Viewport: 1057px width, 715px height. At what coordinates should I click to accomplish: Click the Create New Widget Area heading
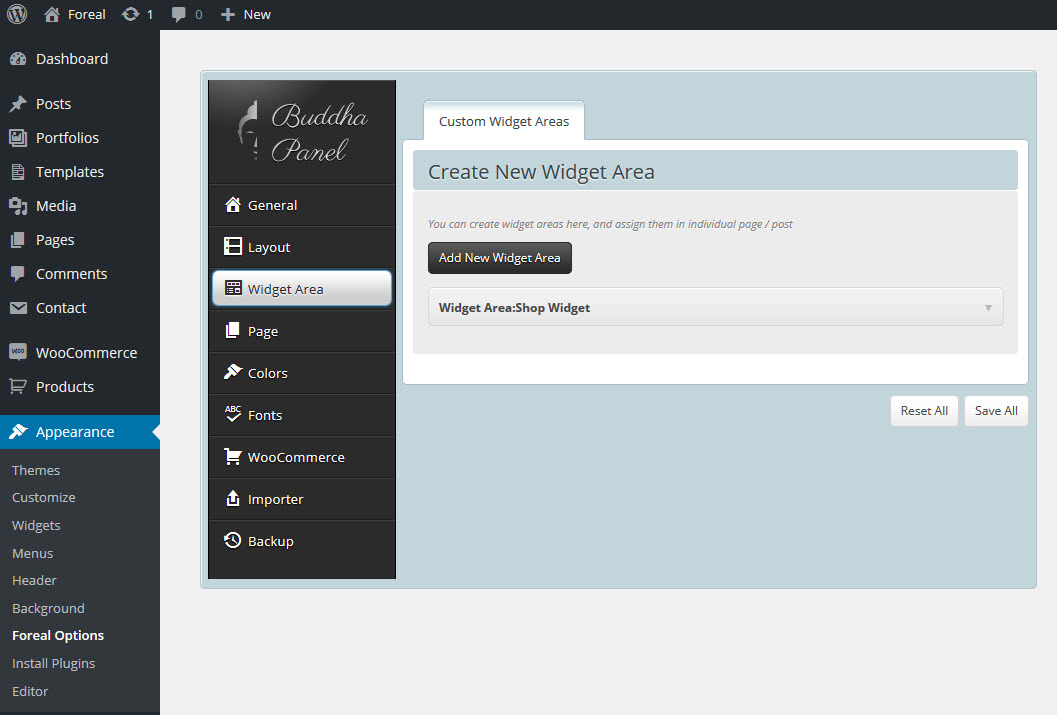coord(541,172)
